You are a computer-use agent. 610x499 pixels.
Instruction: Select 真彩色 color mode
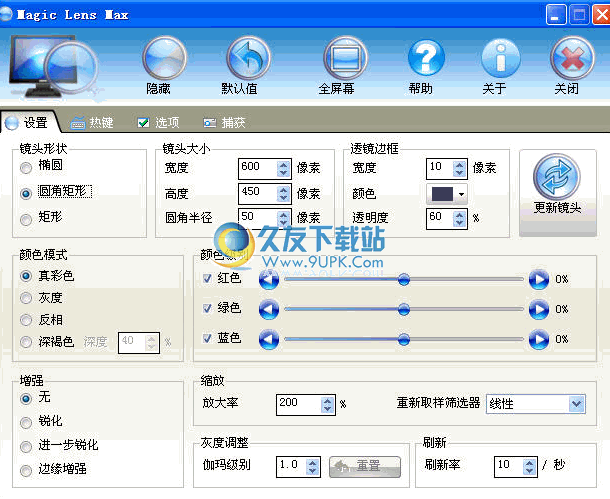26,276
